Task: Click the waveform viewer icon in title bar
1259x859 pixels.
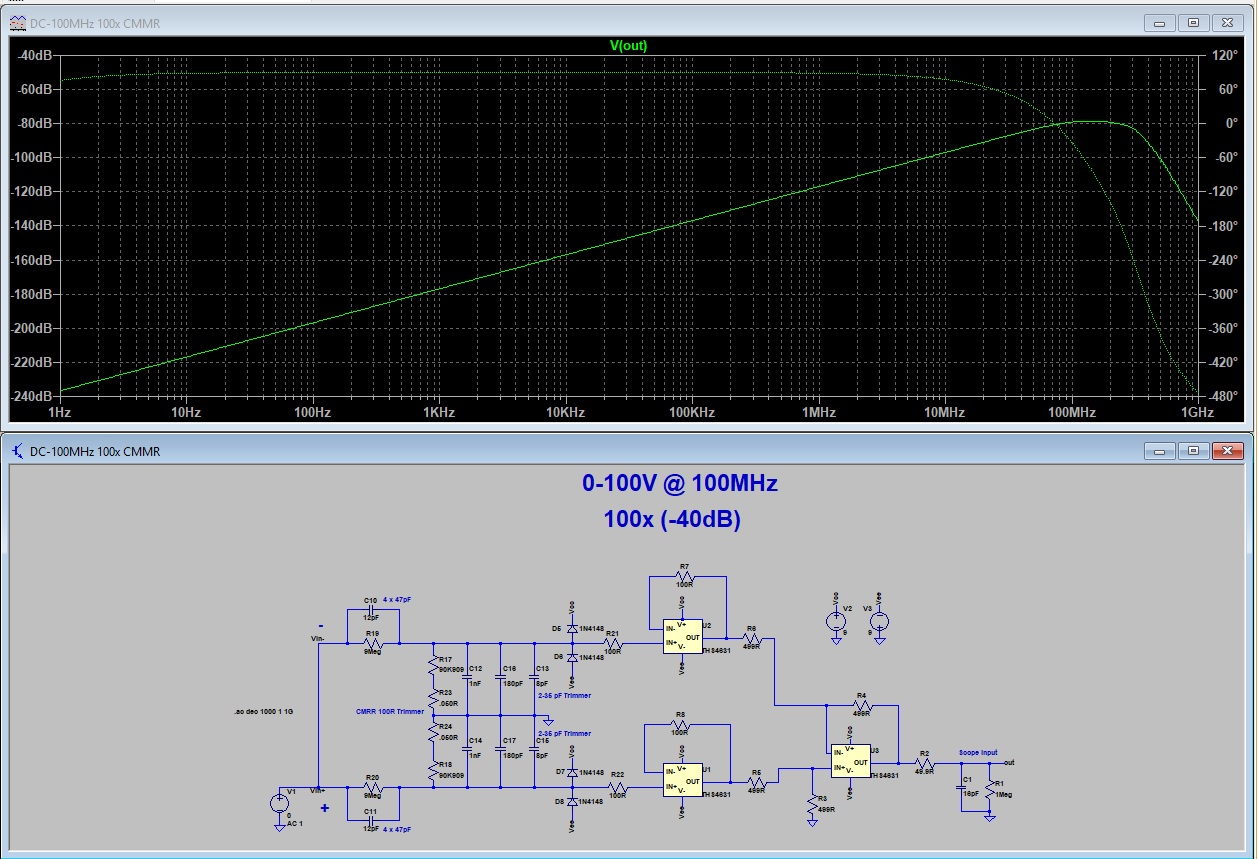Action: 17,21
